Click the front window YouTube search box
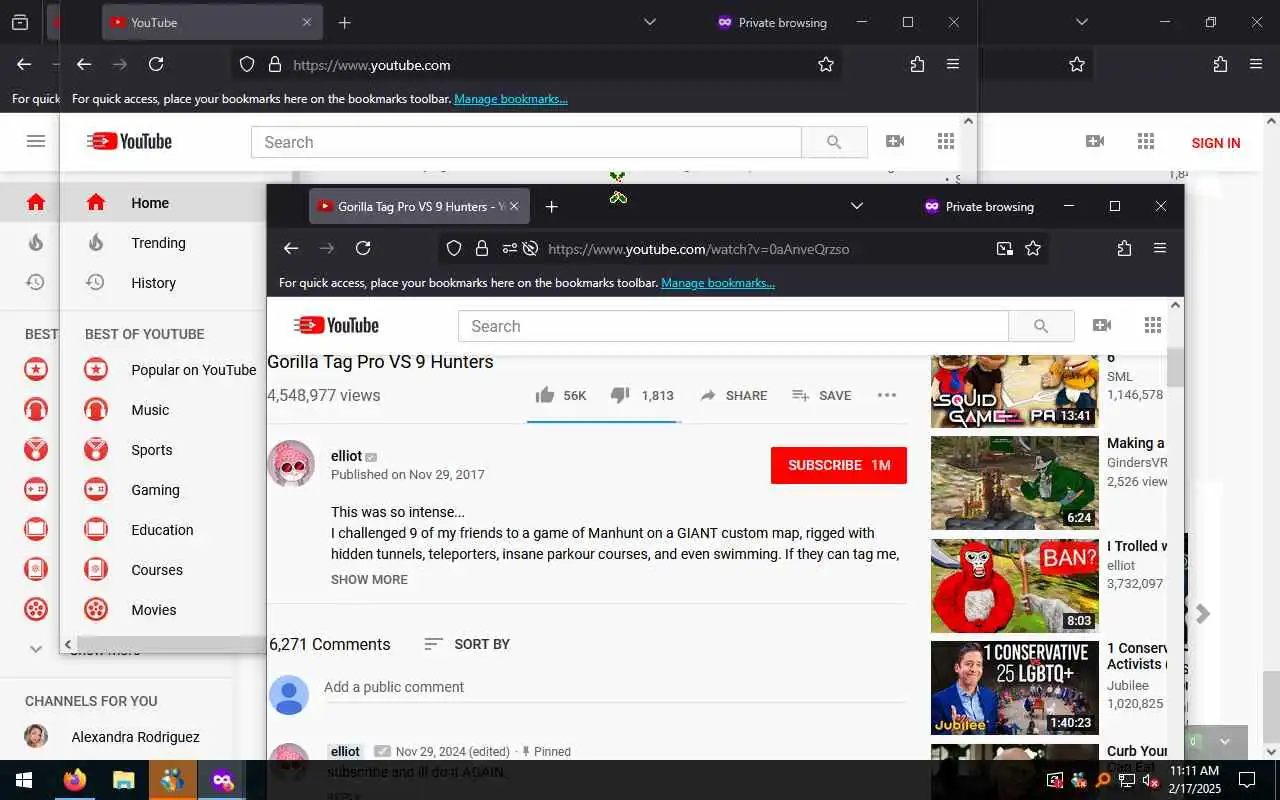This screenshot has height=800, width=1280. point(733,326)
